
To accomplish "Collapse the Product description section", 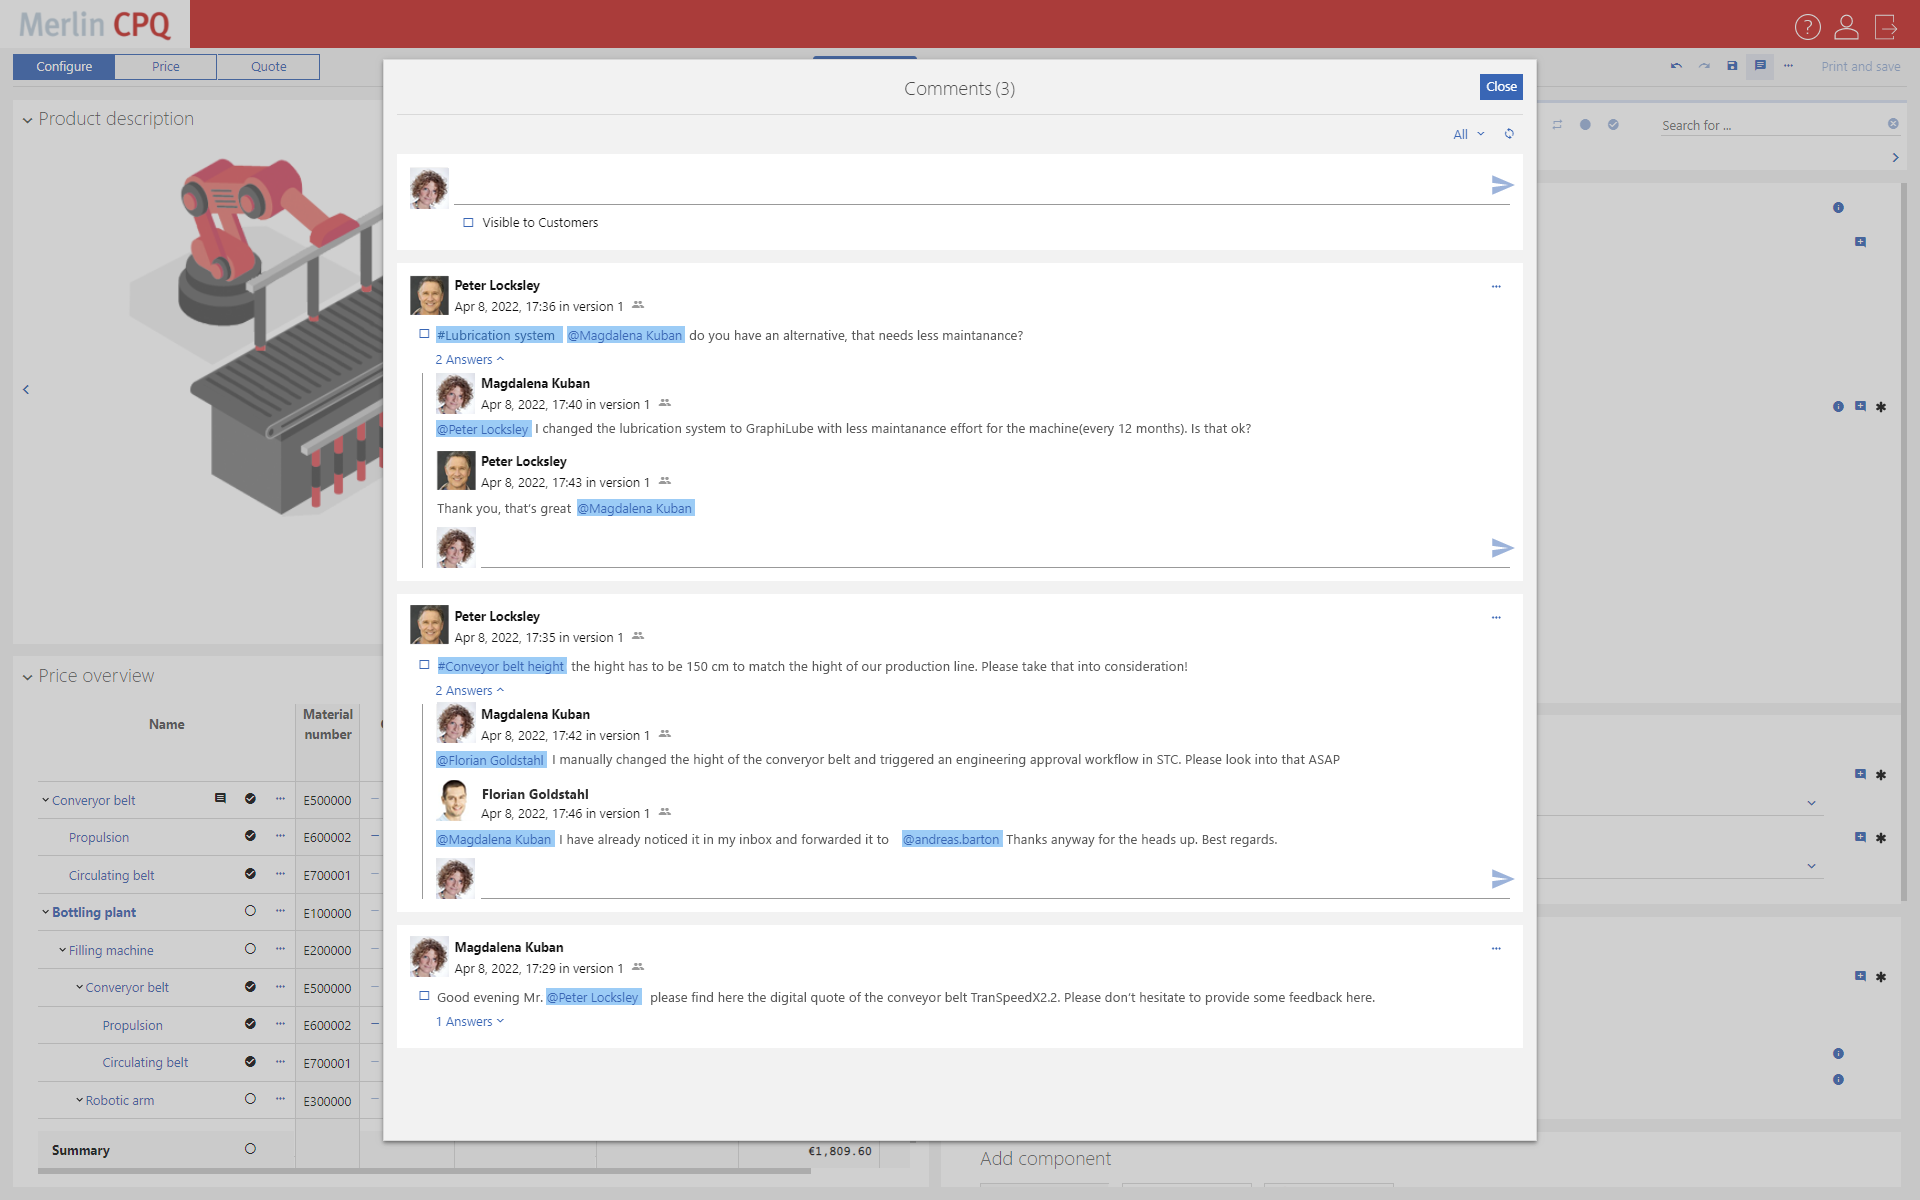I will (x=28, y=120).
